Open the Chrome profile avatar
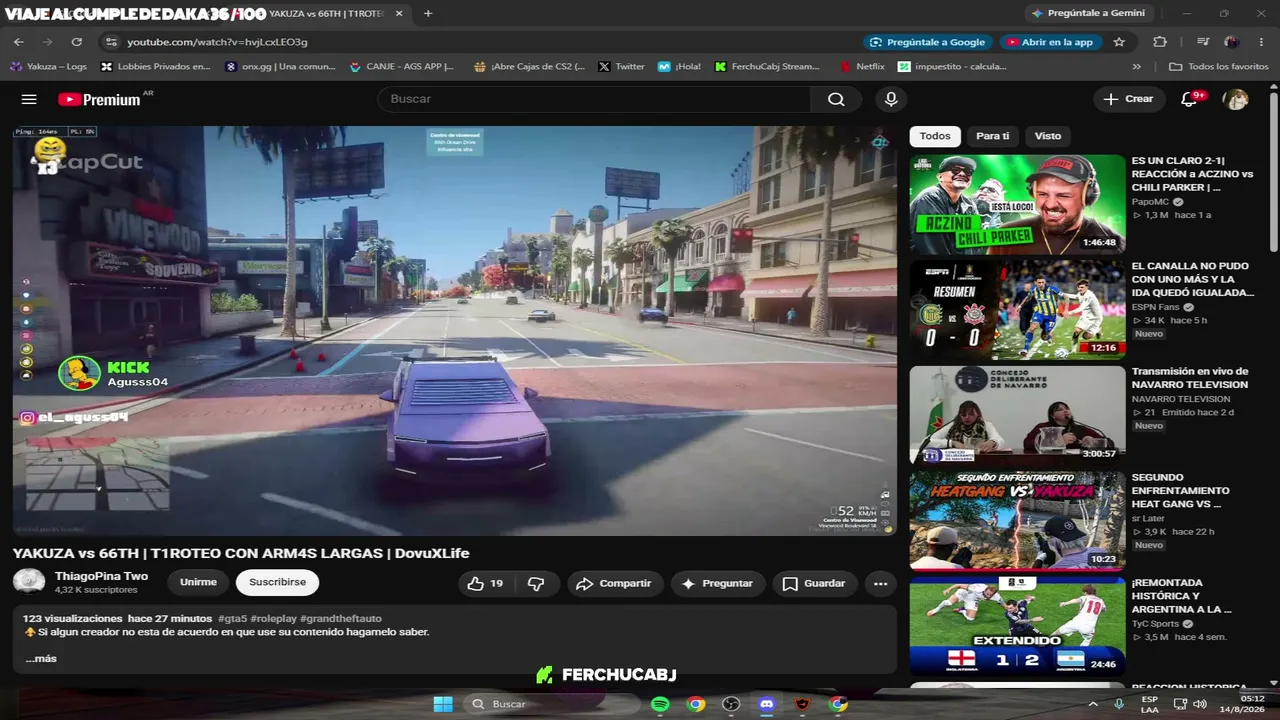The image size is (1280, 720). coord(1231,42)
